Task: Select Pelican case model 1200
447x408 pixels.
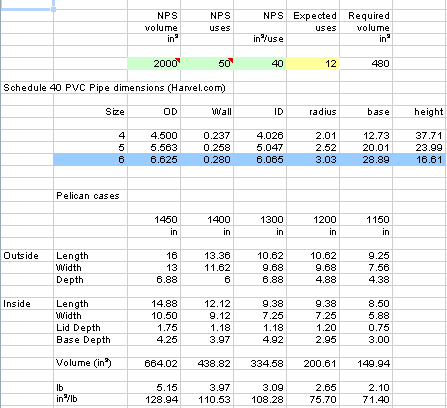Action: coord(325,220)
